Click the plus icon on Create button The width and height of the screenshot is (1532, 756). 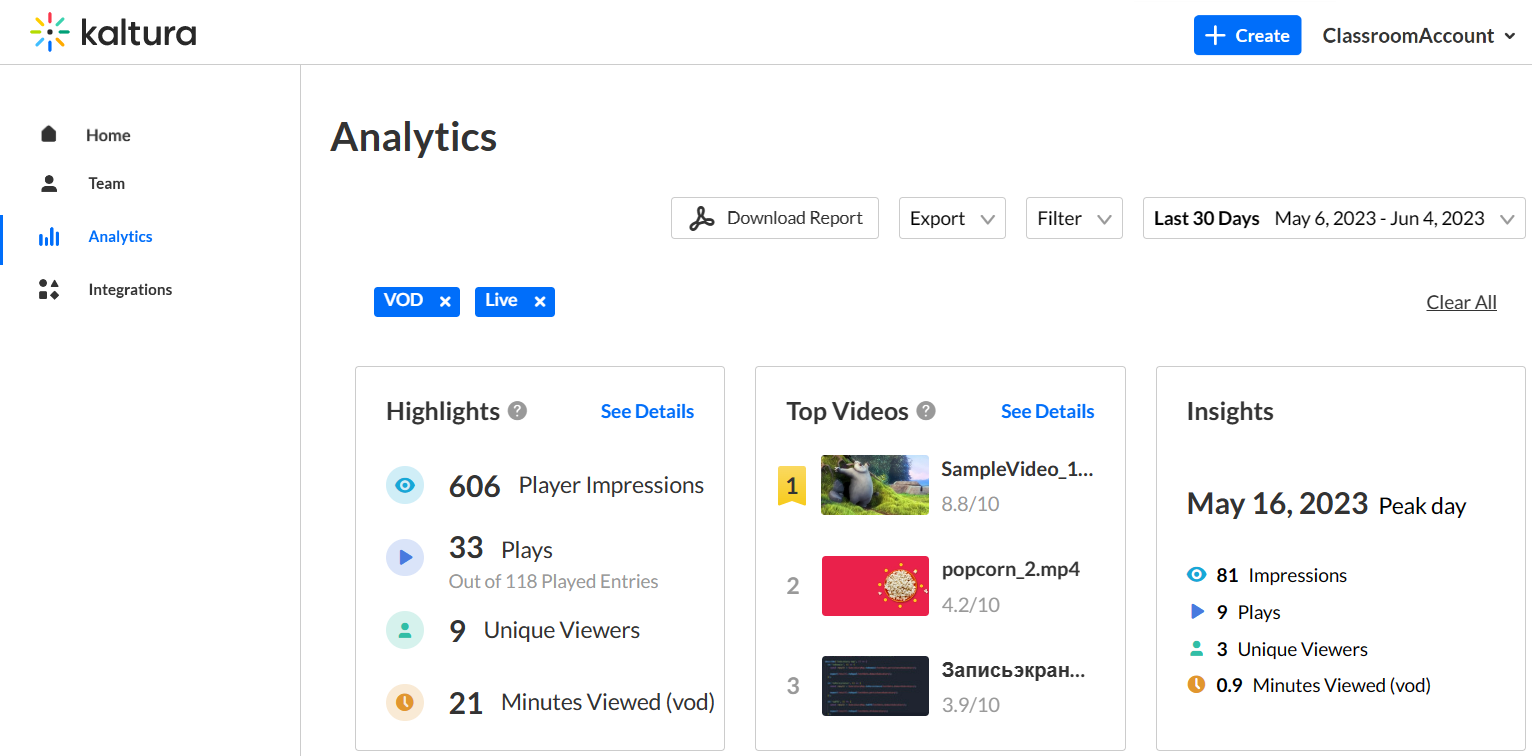(1215, 36)
